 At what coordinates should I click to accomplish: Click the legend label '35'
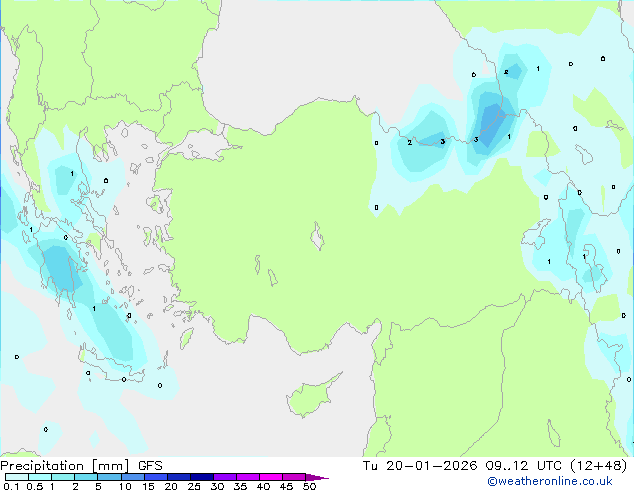pyautogui.click(x=240, y=486)
